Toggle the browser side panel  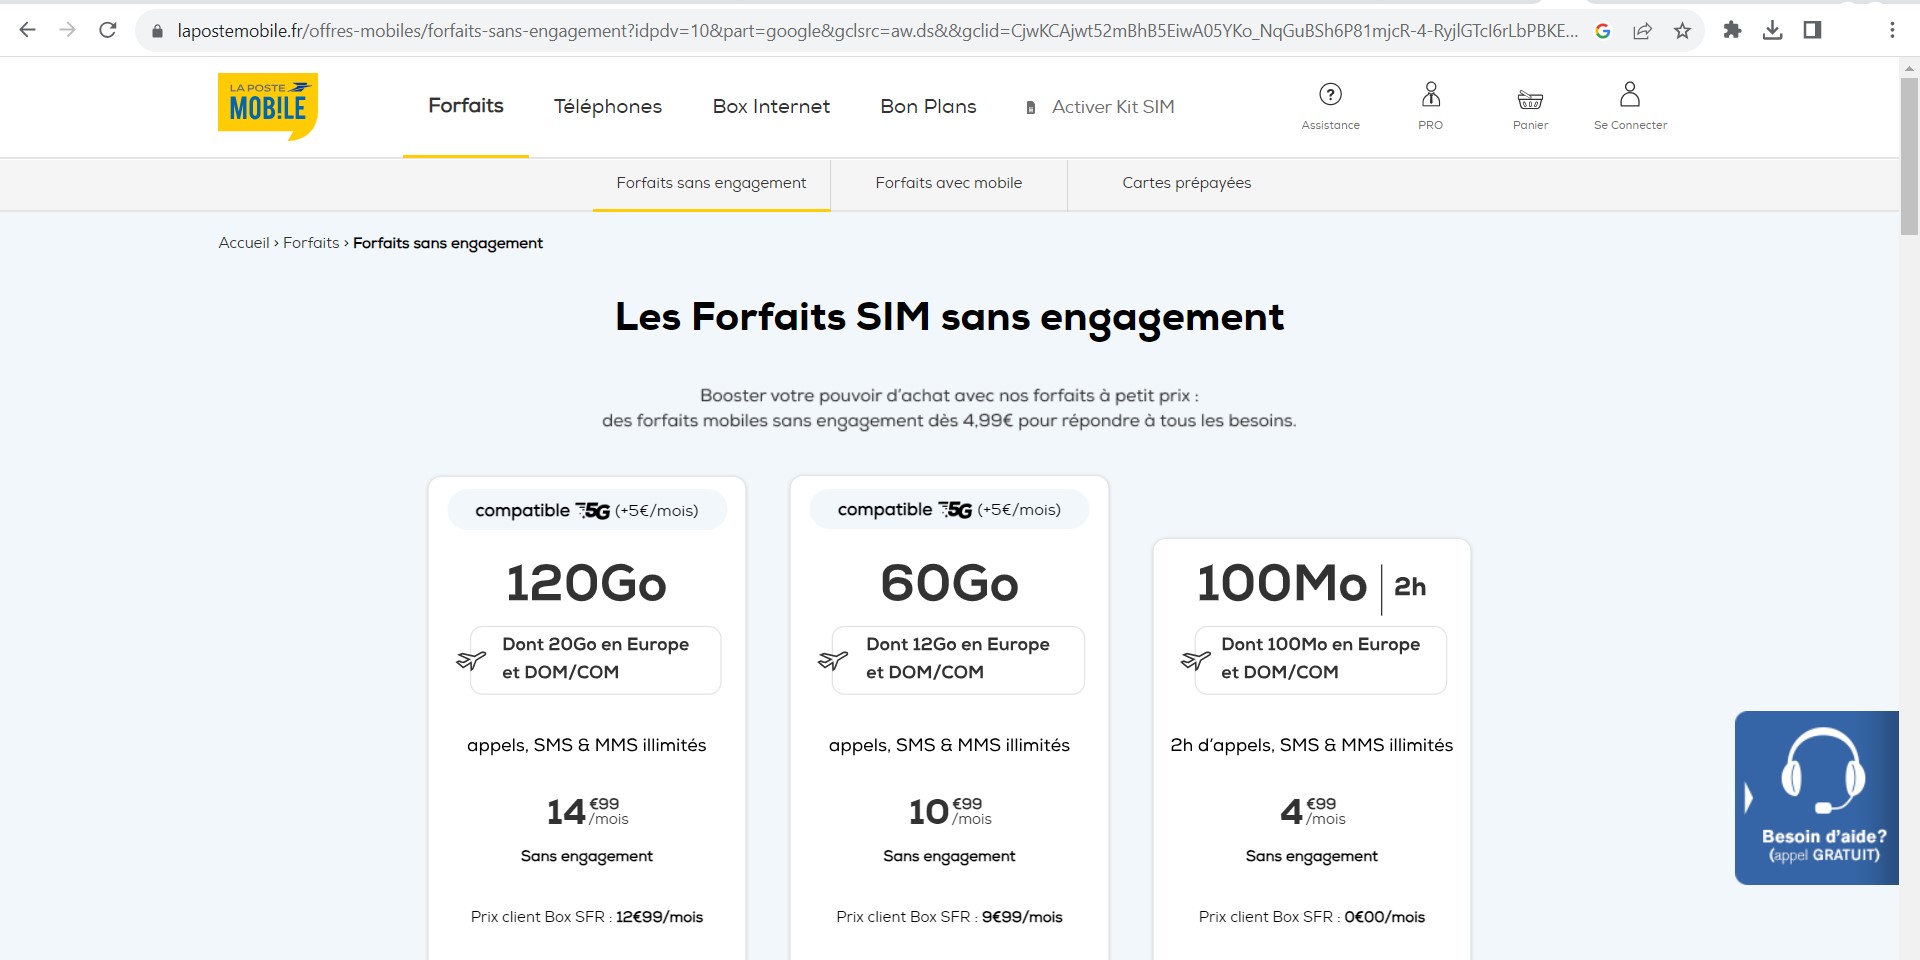point(1812,31)
